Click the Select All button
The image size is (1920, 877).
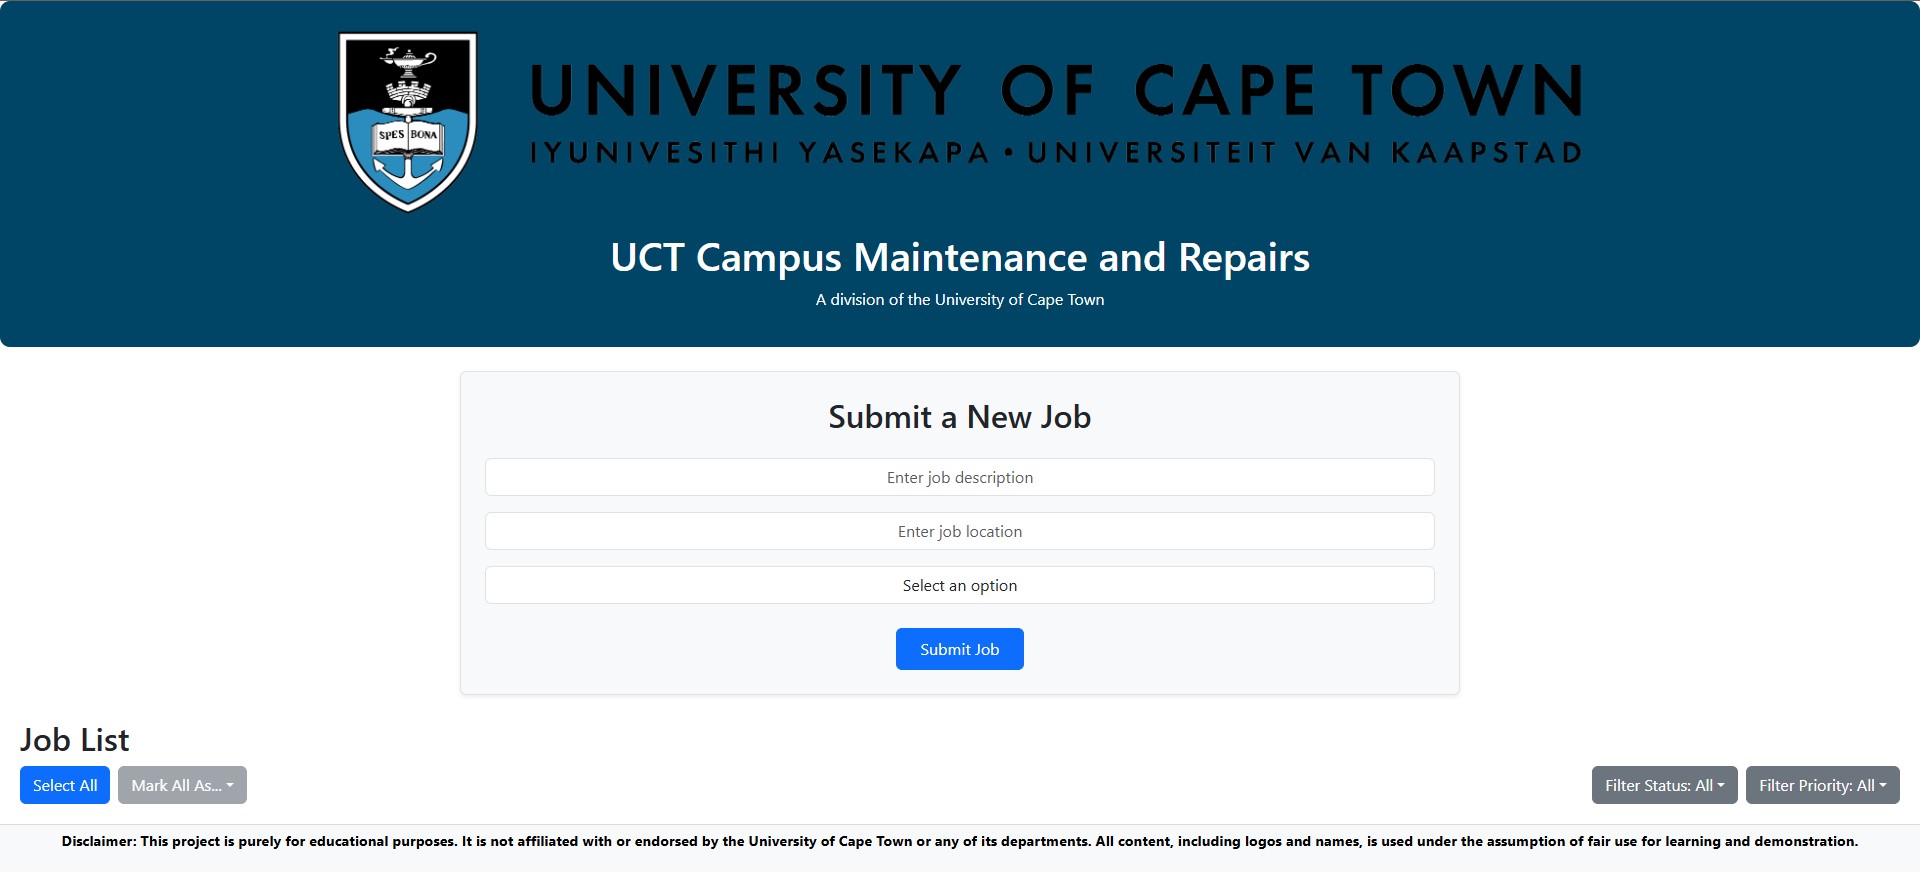click(64, 785)
